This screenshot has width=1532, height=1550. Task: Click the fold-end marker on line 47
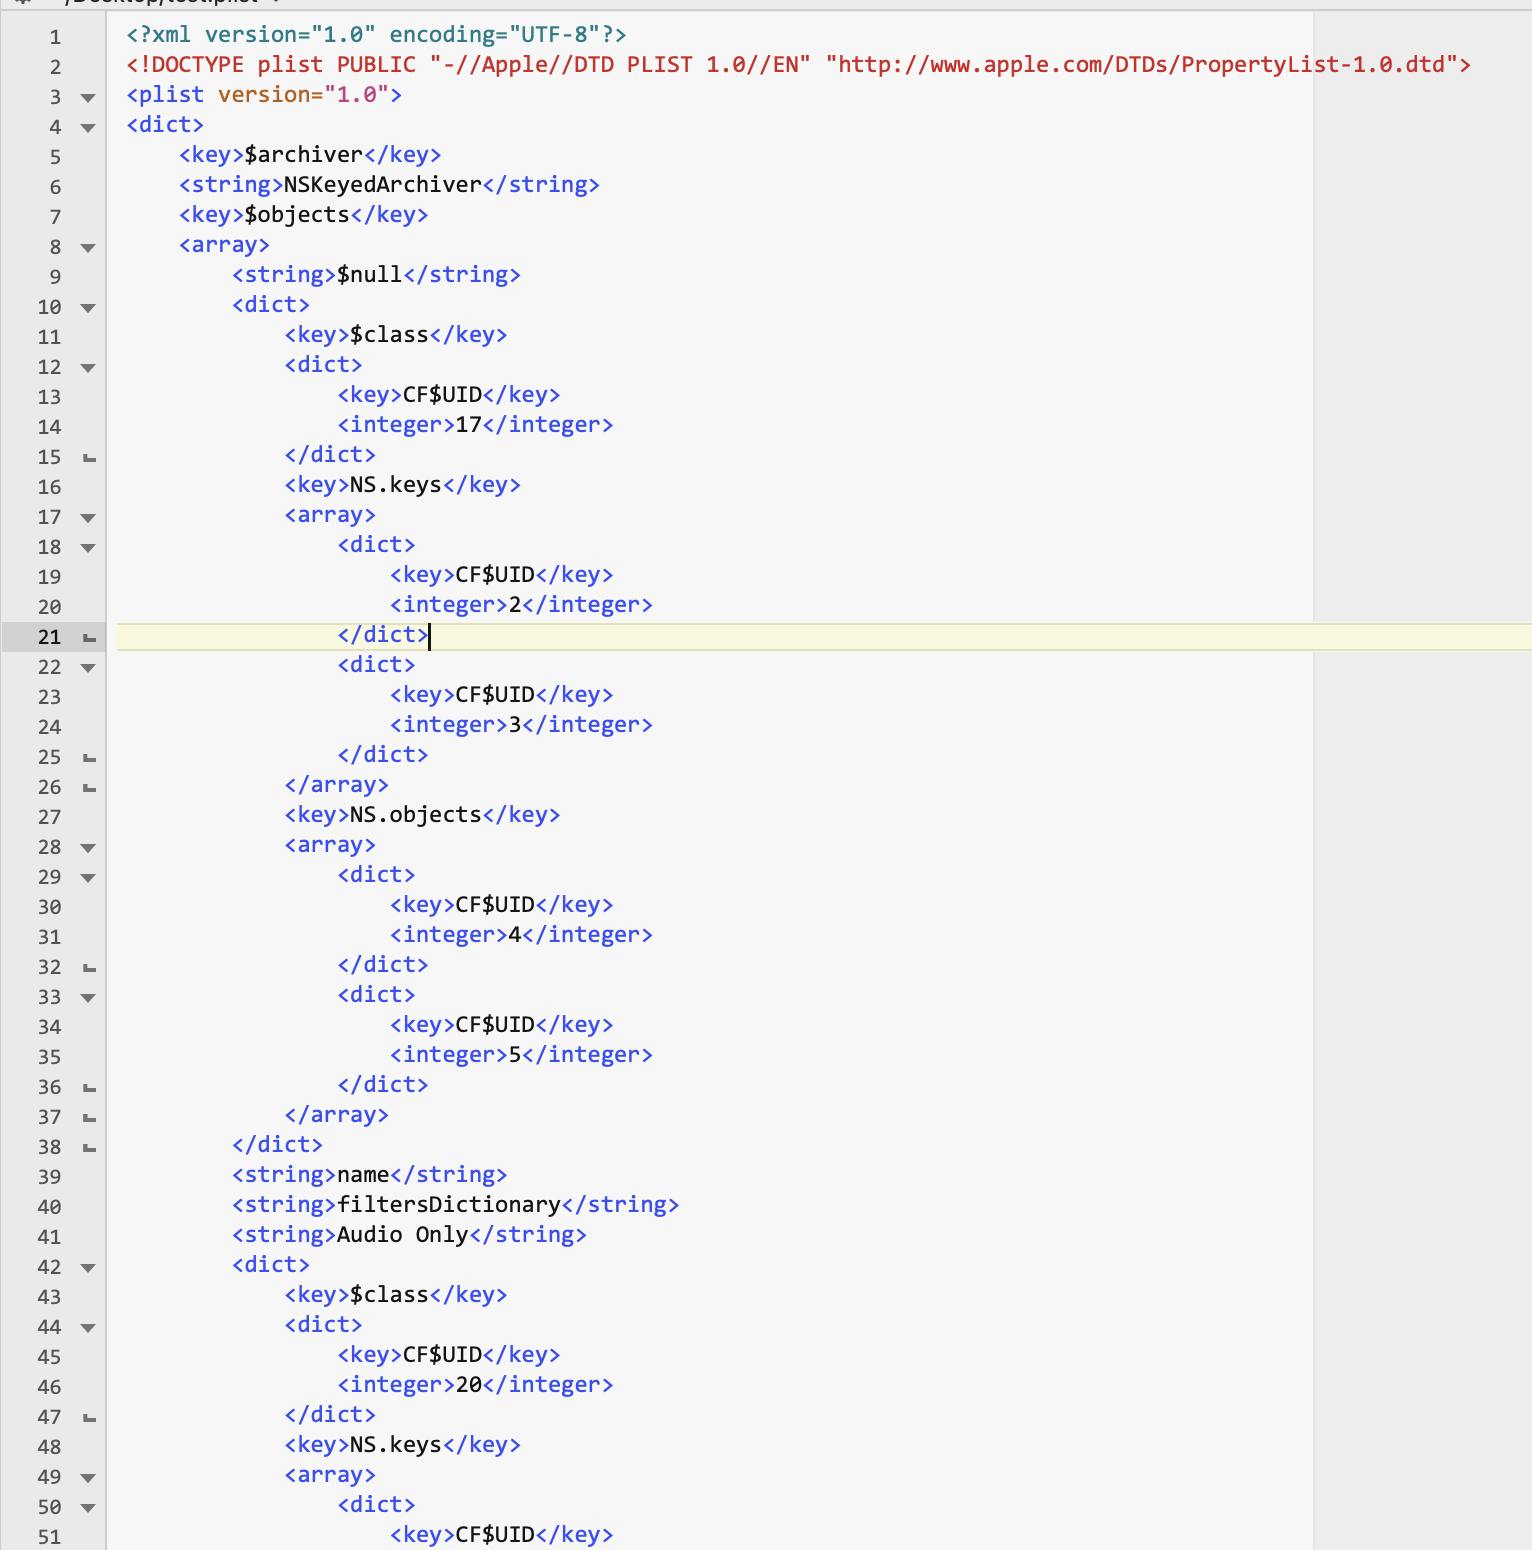(87, 1417)
